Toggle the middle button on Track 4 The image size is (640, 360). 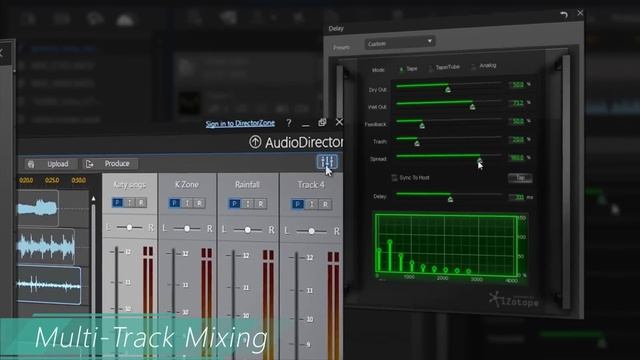point(312,204)
